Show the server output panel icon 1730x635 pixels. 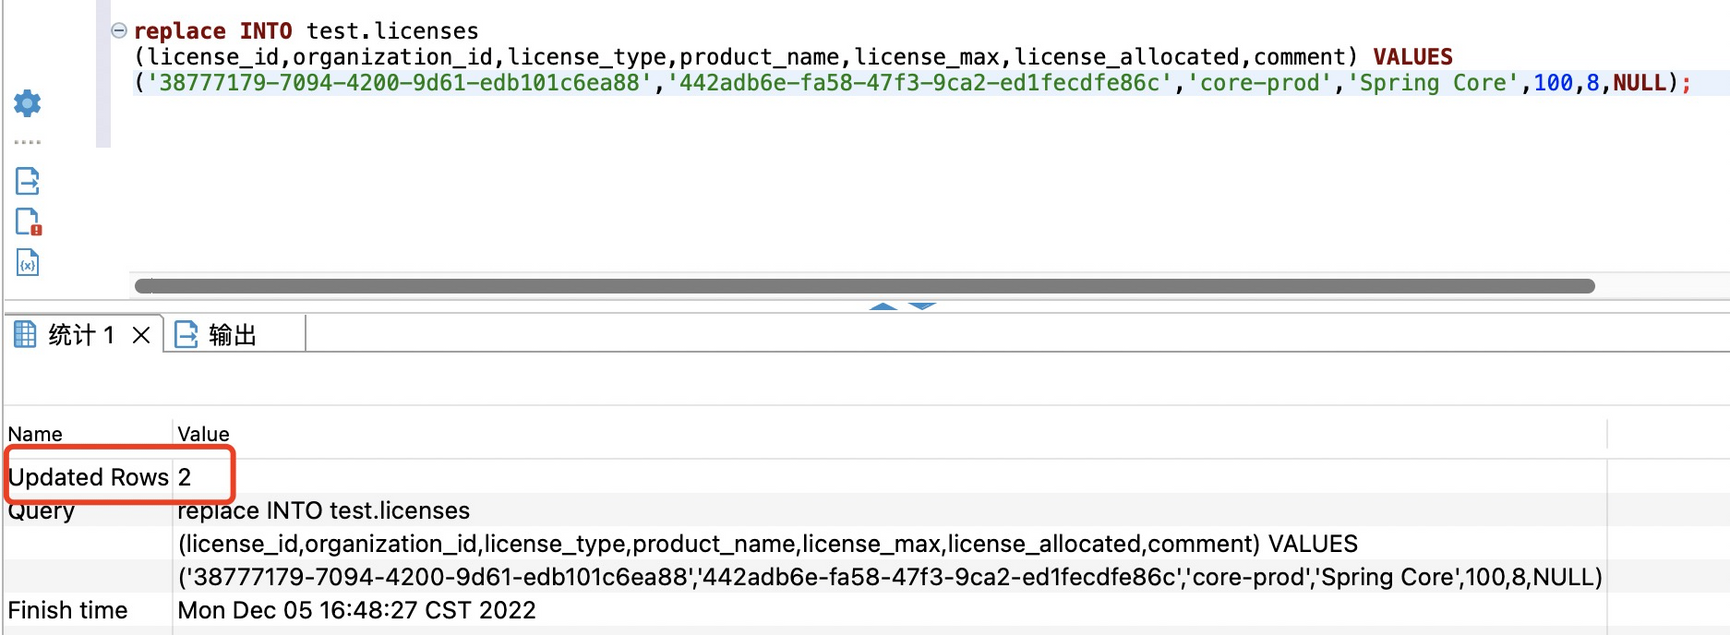(x=27, y=181)
